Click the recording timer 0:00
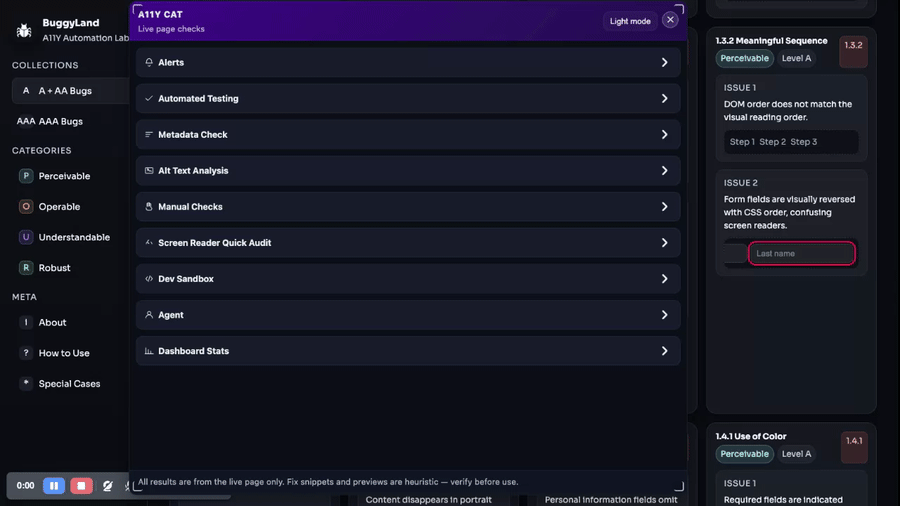 pos(25,485)
